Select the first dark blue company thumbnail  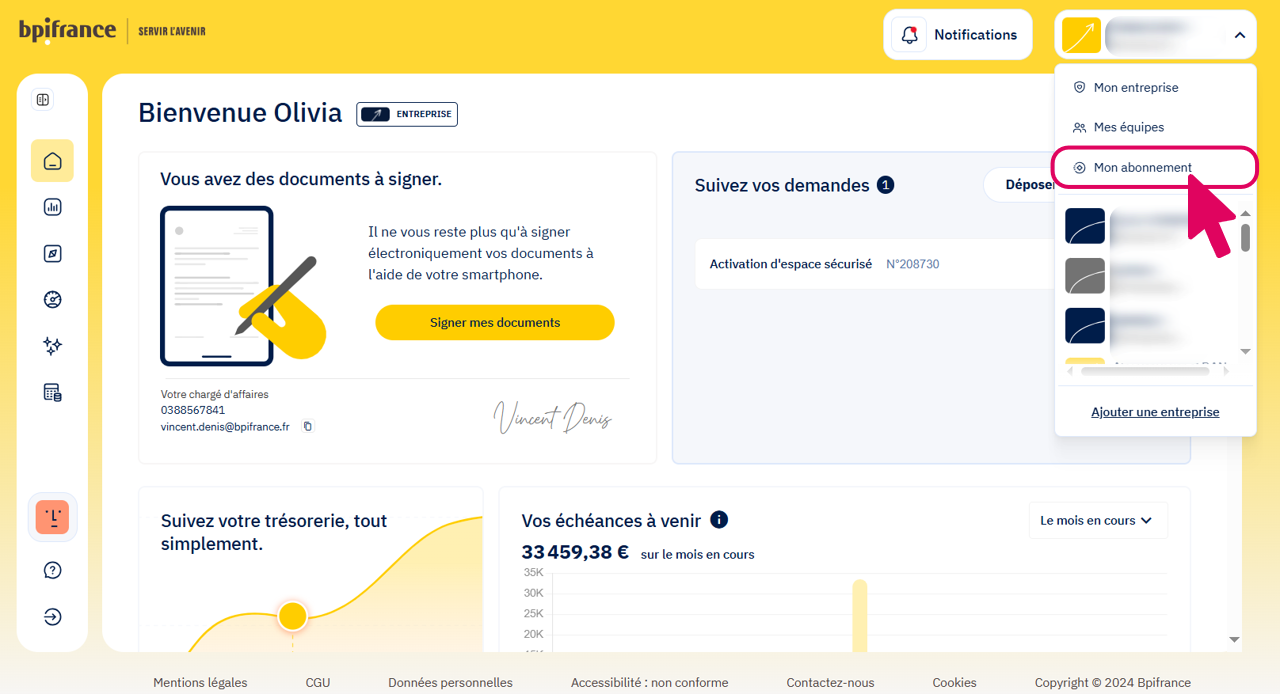[x=1085, y=226]
